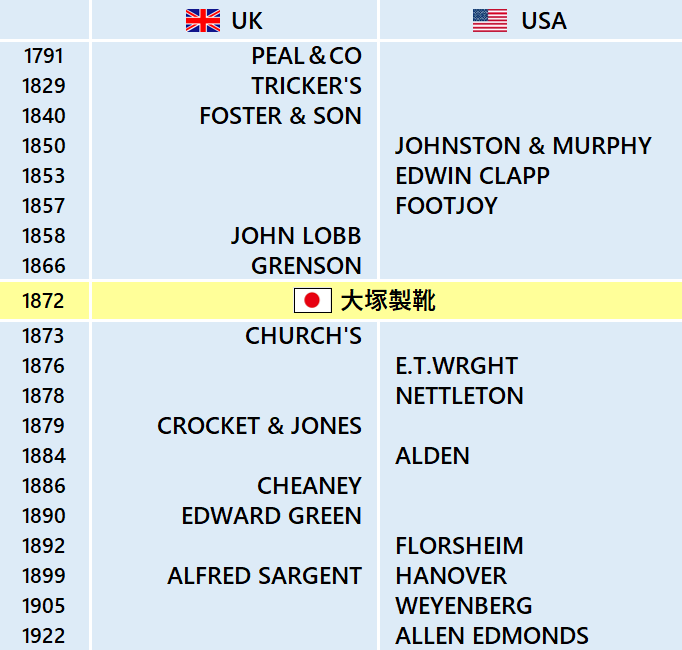Click the year 1872 cell
This screenshot has height=650, width=682.
[x=43, y=301]
